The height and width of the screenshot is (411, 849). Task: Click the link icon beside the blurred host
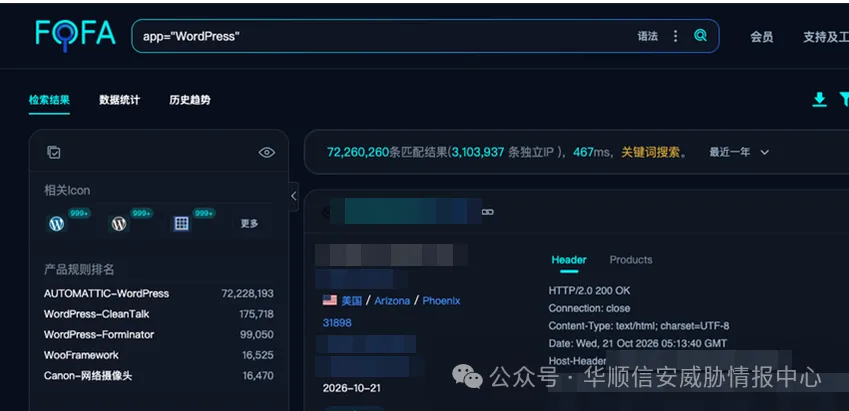(488, 212)
